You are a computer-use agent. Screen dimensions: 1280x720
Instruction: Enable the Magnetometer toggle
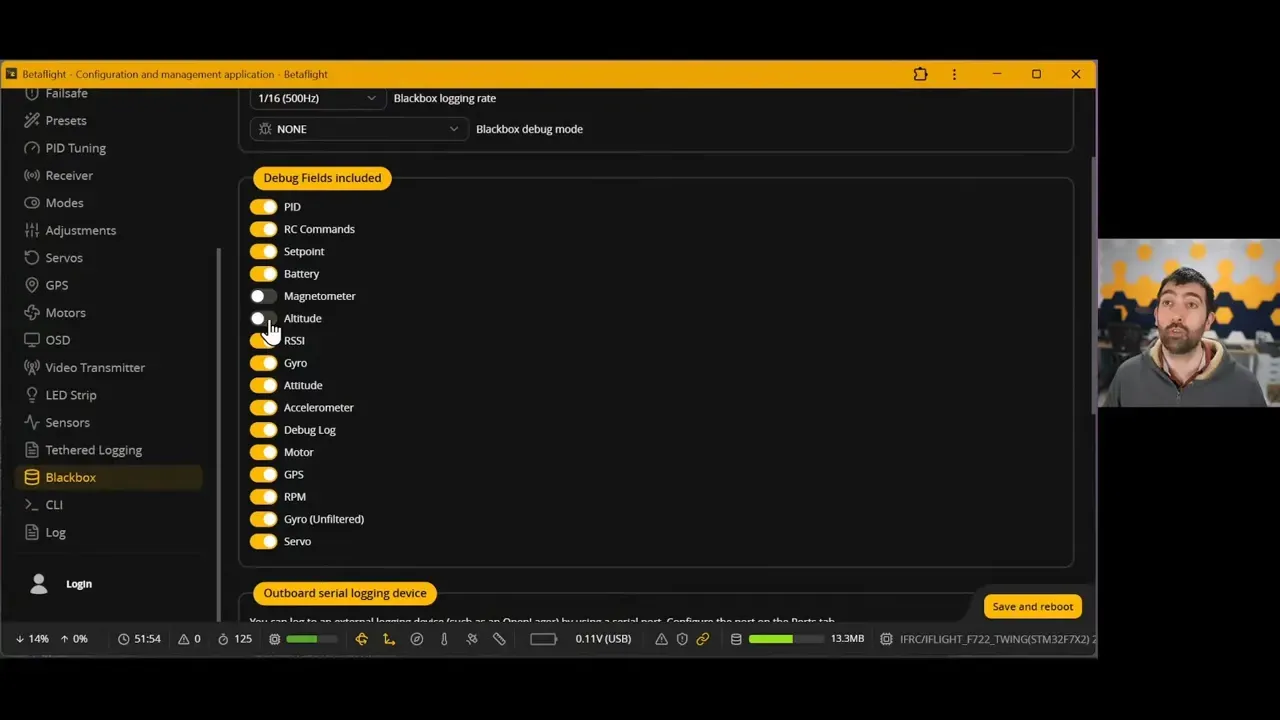(264, 296)
